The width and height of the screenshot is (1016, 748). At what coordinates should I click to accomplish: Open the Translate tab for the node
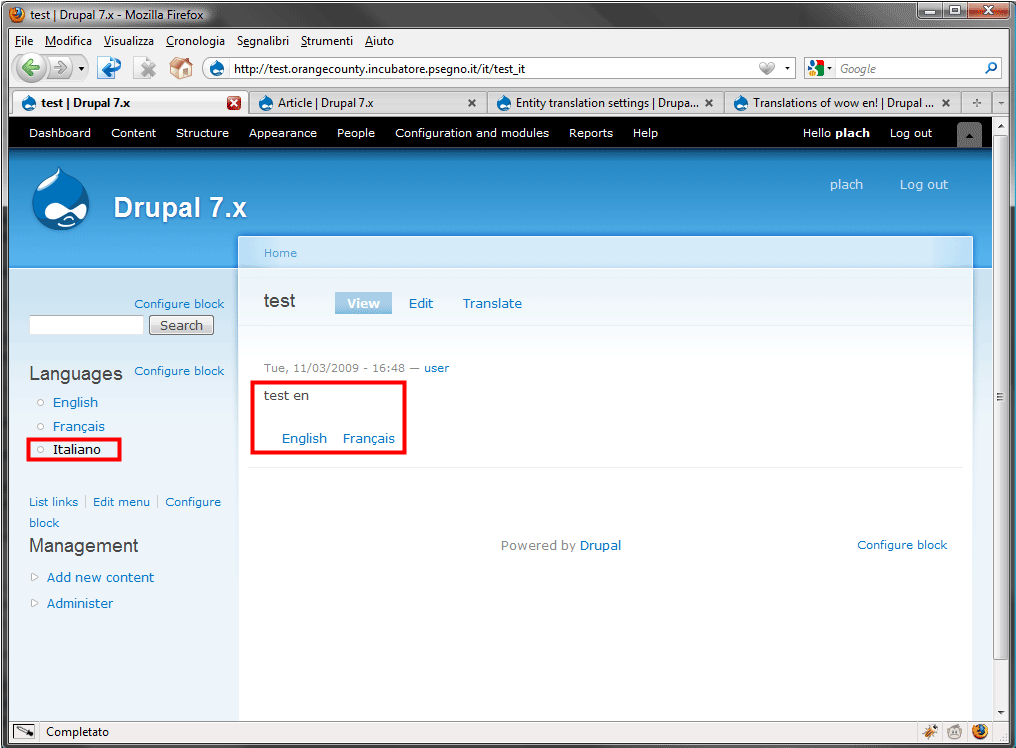(492, 303)
